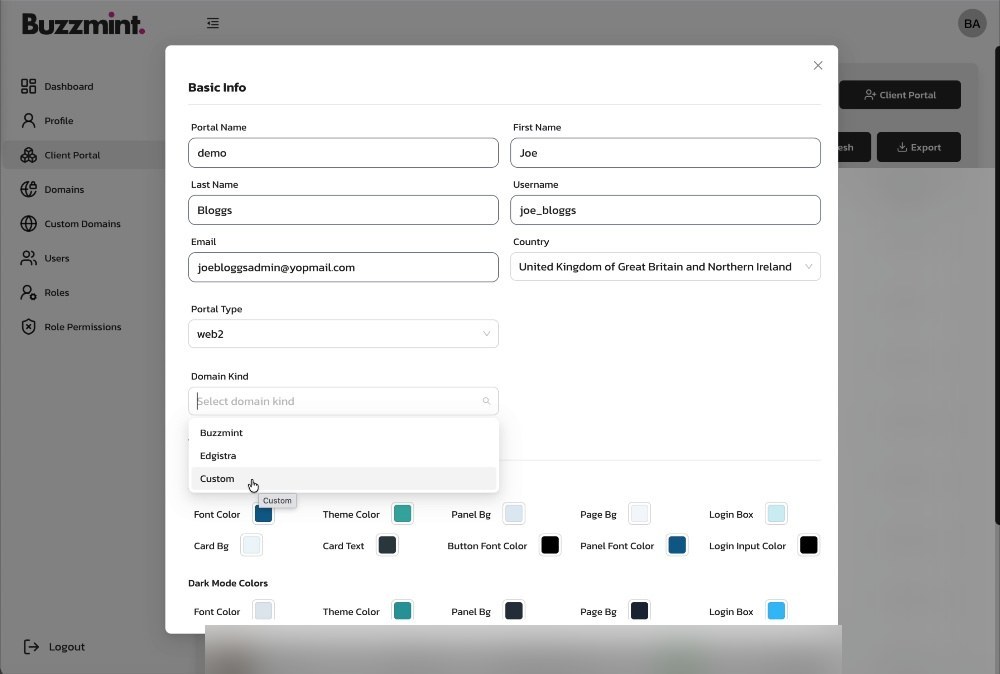Open the light mode Panel Bg swatch
The image size is (1000, 674).
point(513,514)
